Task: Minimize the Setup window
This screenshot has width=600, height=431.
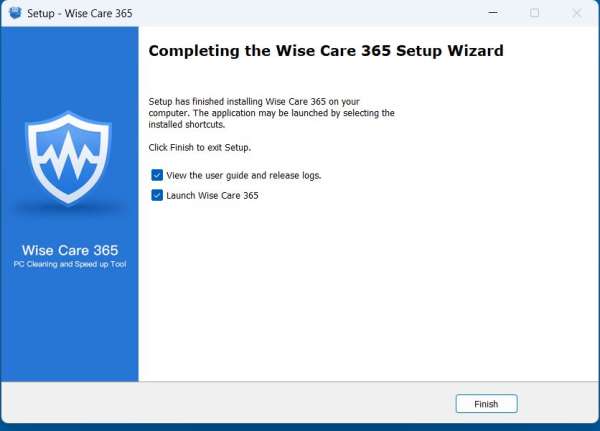Action: [493, 13]
